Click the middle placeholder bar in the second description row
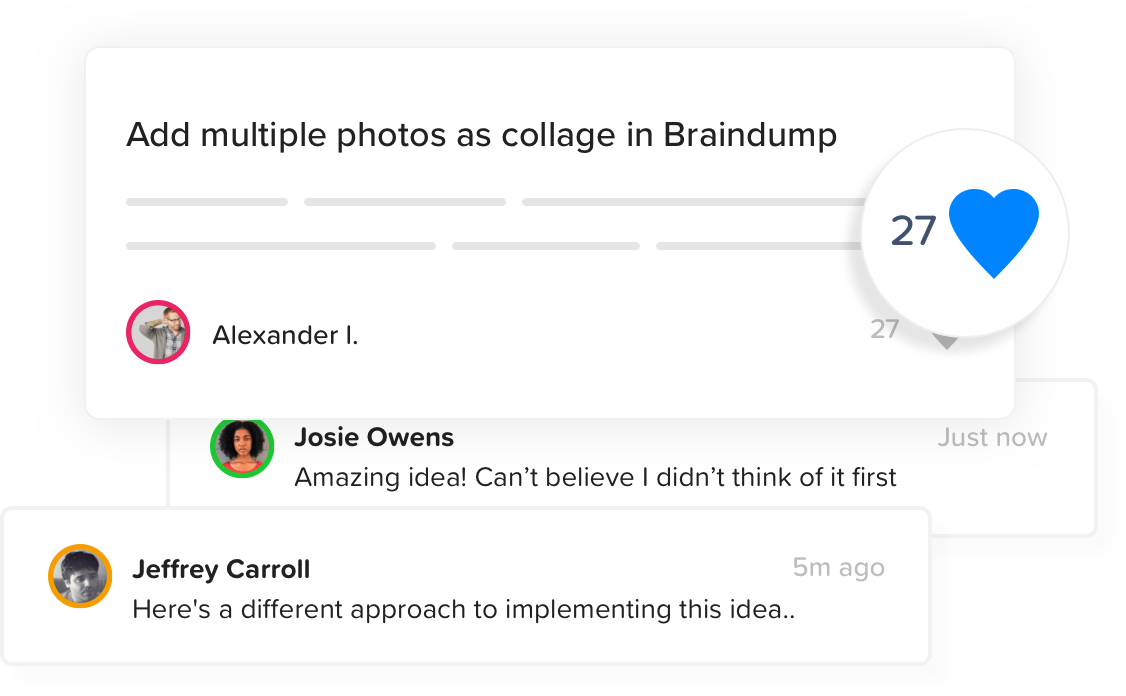 [x=546, y=246]
